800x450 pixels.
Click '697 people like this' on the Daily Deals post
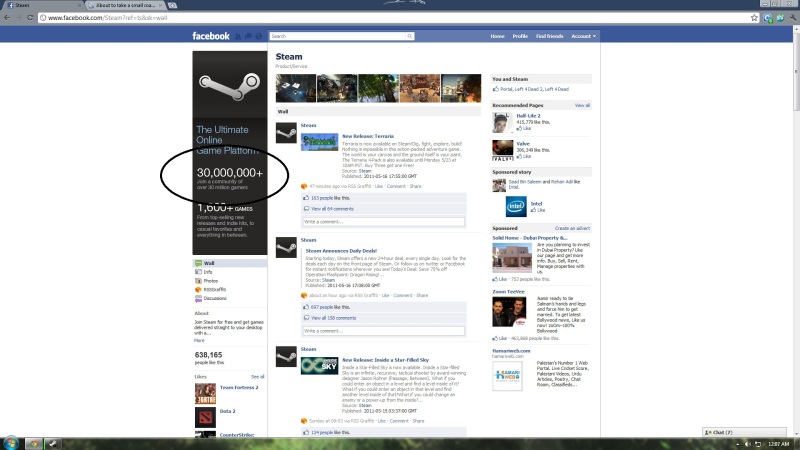coord(330,307)
